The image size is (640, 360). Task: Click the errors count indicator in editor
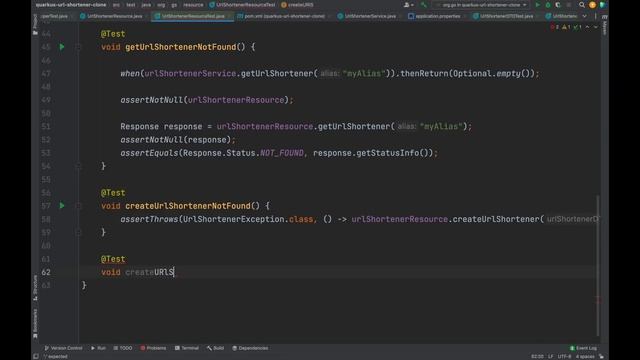tap(555, 27)
